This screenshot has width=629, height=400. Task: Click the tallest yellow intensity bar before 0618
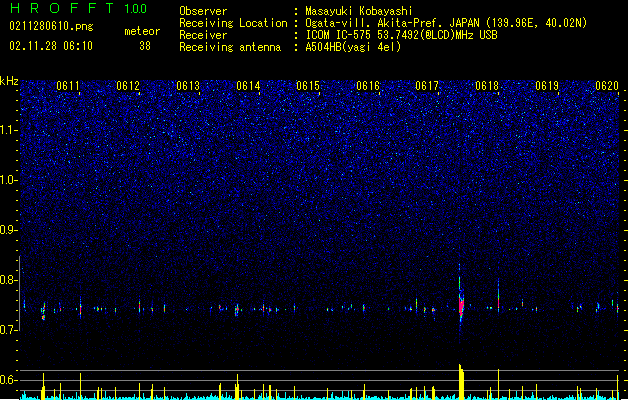click(461, 382)
